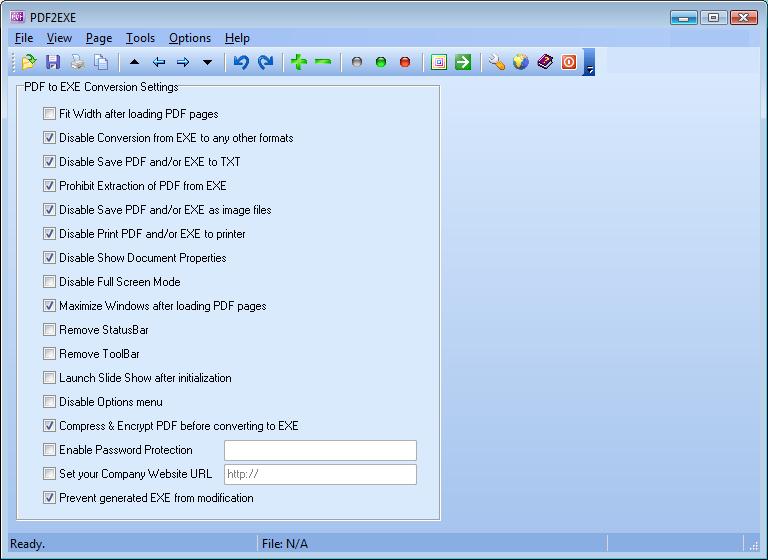Uncheck Disable Print PDF and/or EXE to printer
Screen dimensions: 768x560
[x=49, y=234]
